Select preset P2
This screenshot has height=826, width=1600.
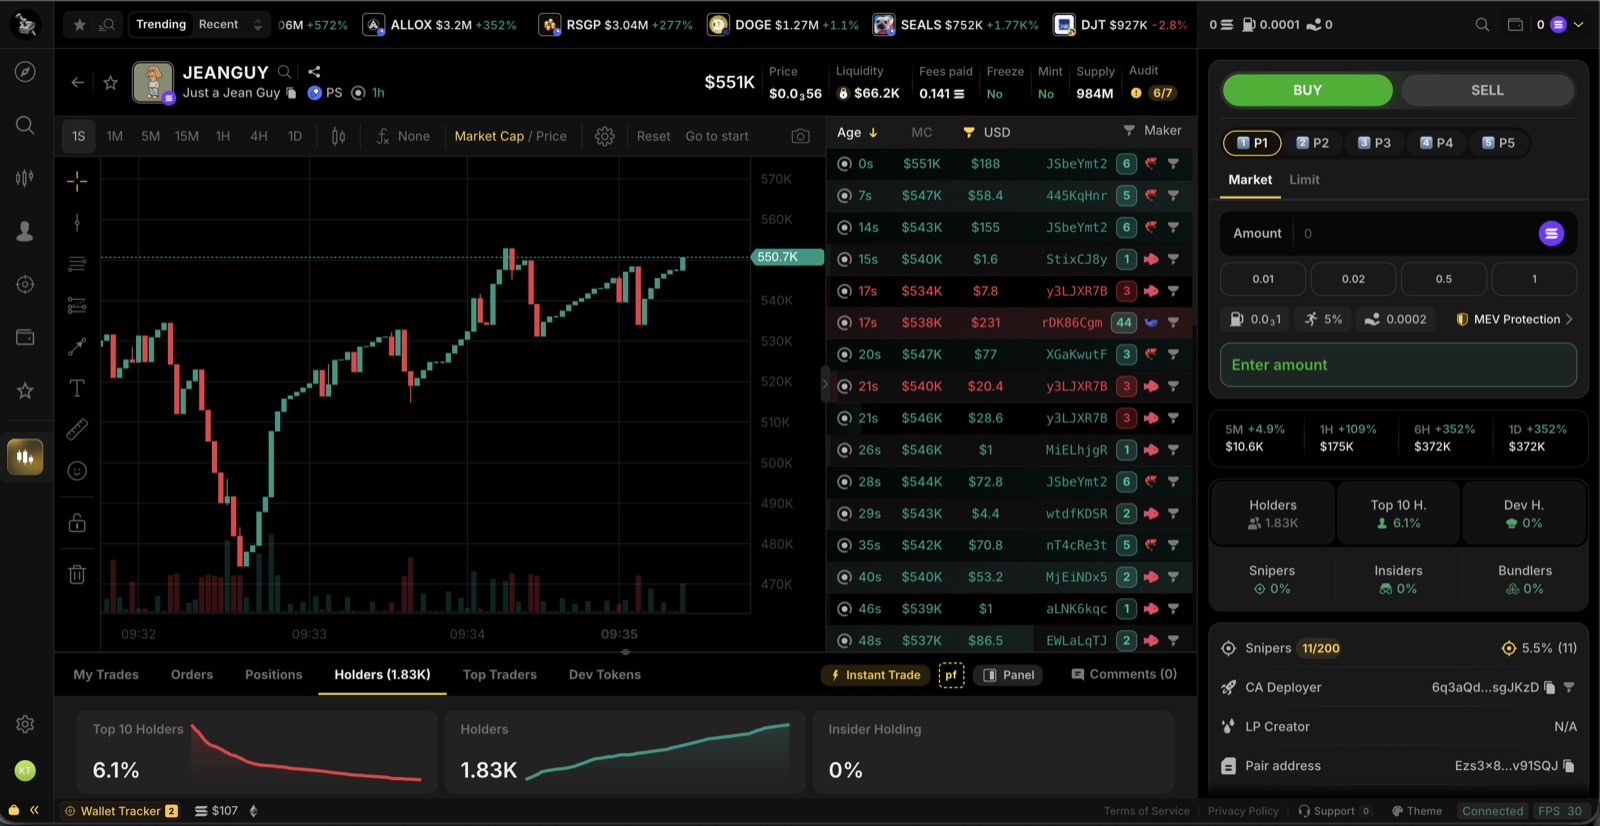(1312, 143)
